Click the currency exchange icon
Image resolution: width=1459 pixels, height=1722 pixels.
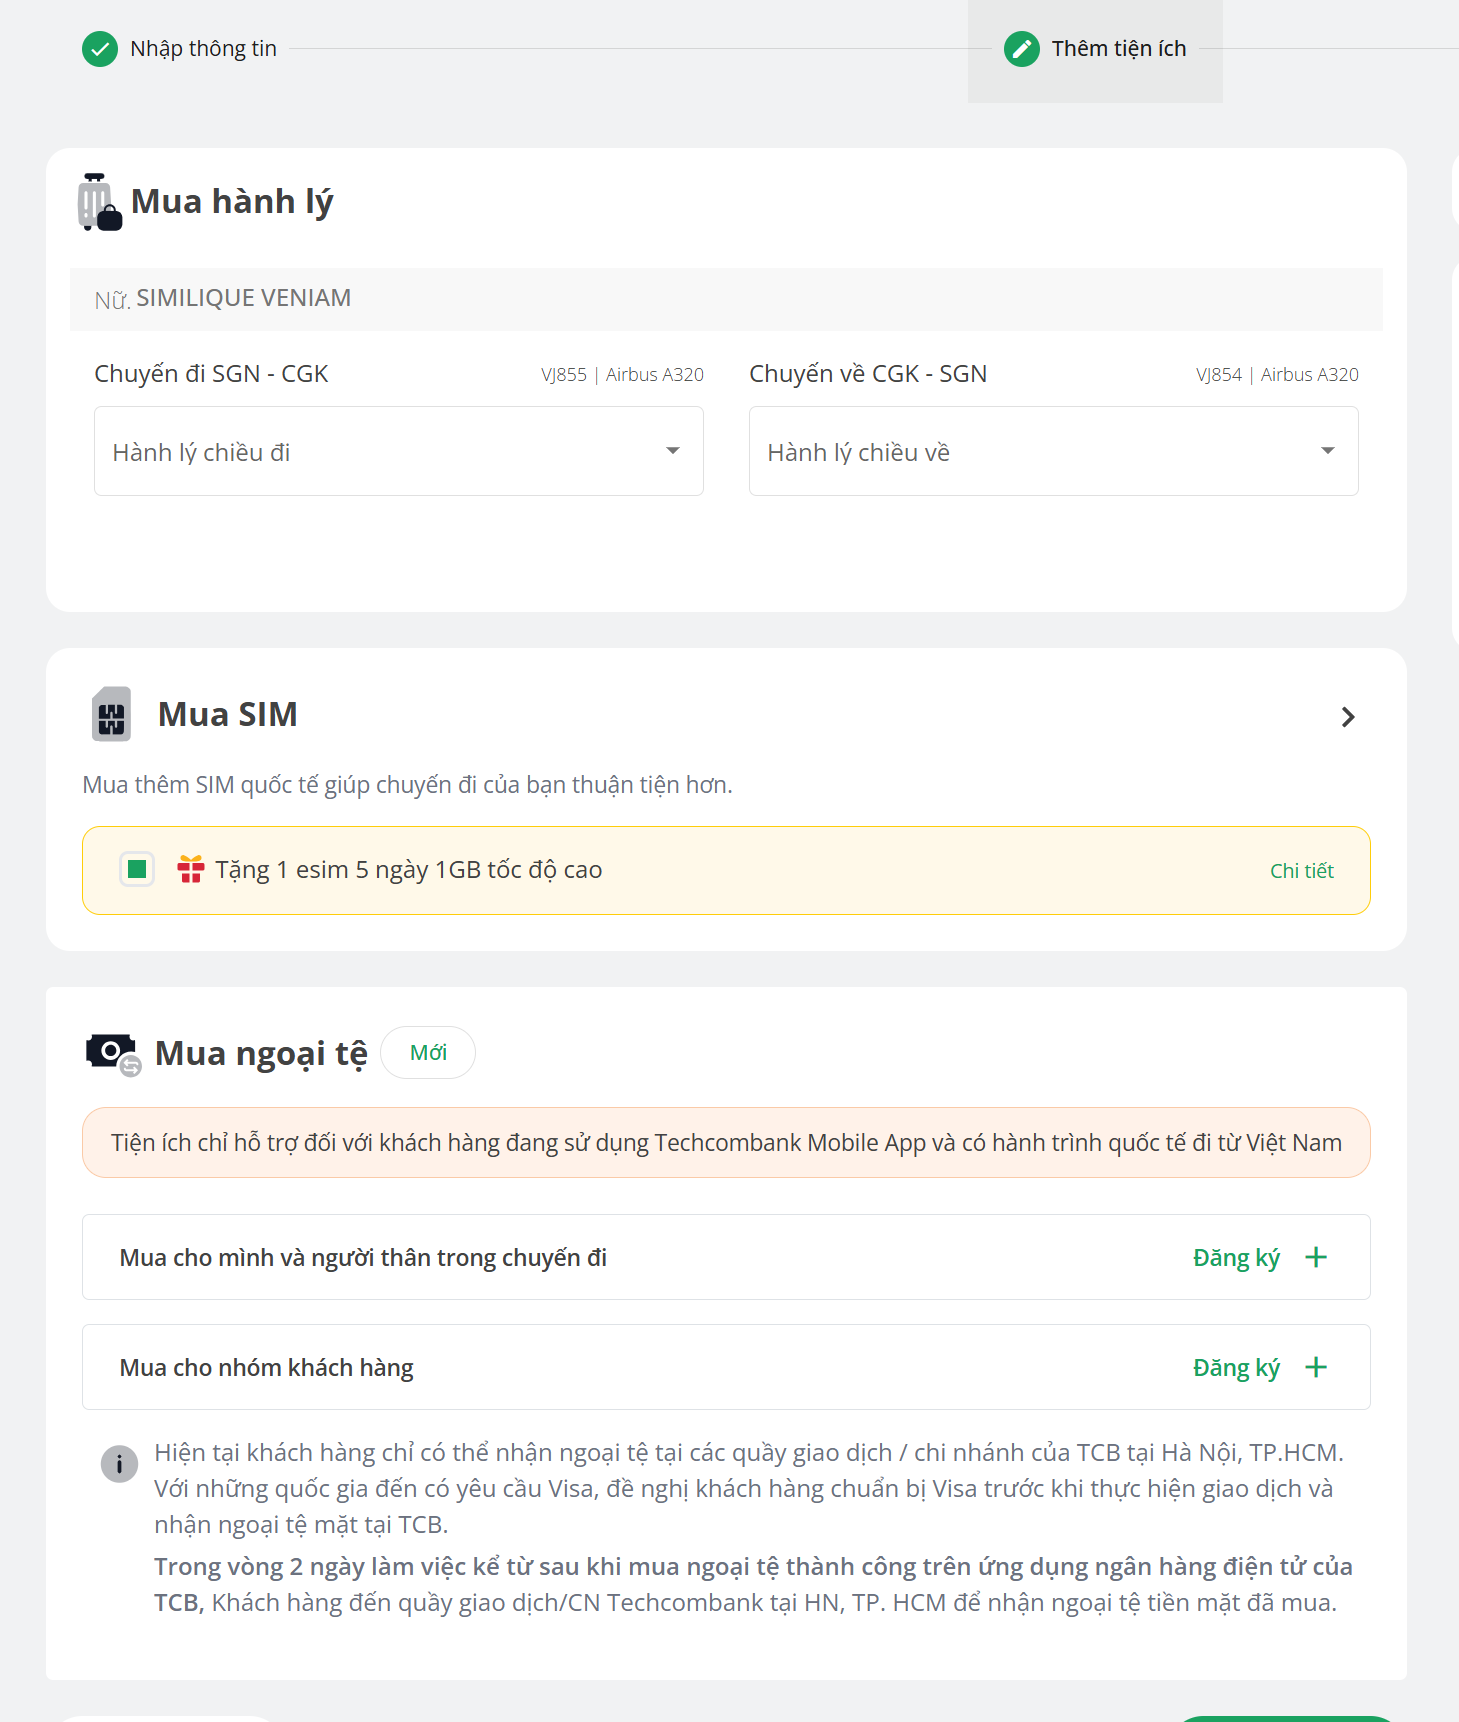[112, 1053]
